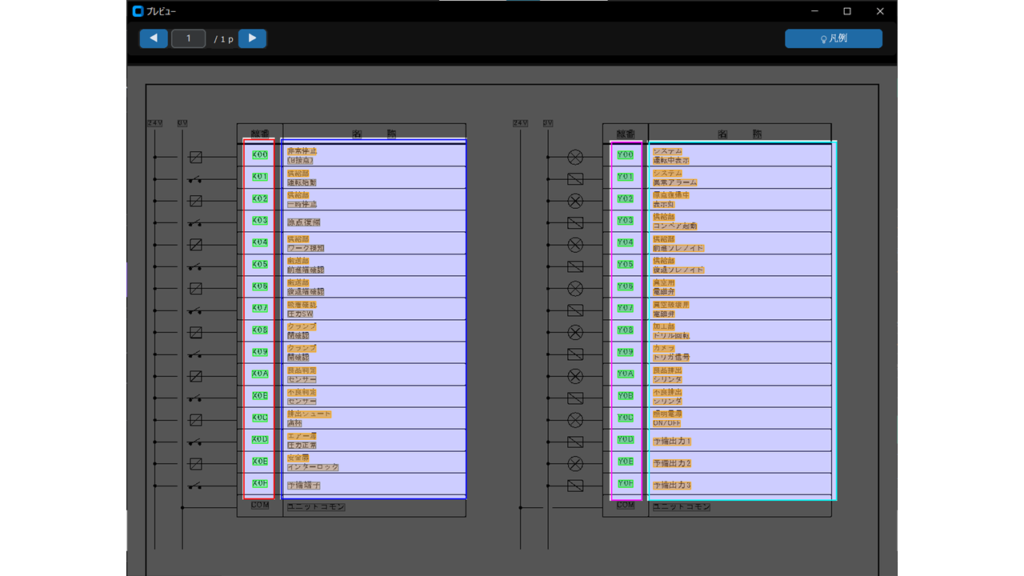Click the sensor box symbol beside X00
This screenshot has width=1024, height=576.
196,157
